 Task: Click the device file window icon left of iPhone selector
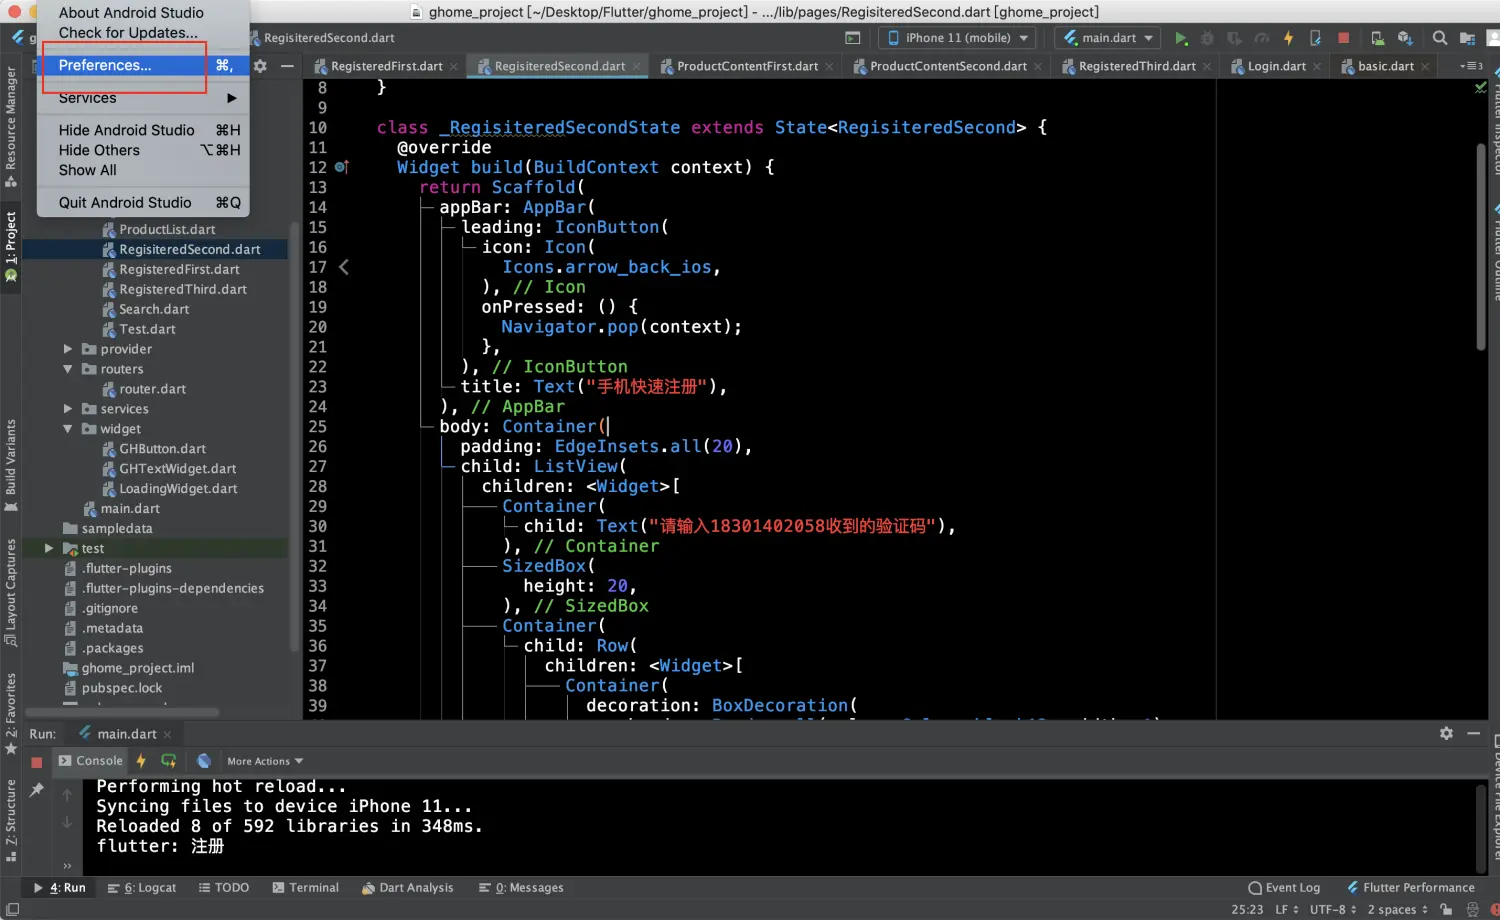pos(853,38)
